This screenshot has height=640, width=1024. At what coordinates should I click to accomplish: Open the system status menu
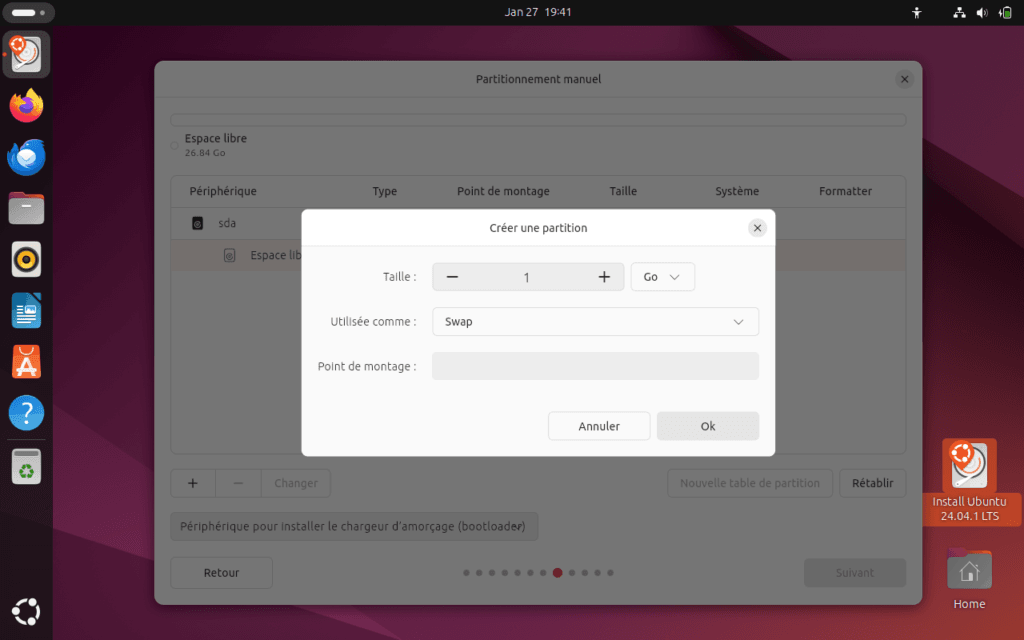click(x=981, y=13)
